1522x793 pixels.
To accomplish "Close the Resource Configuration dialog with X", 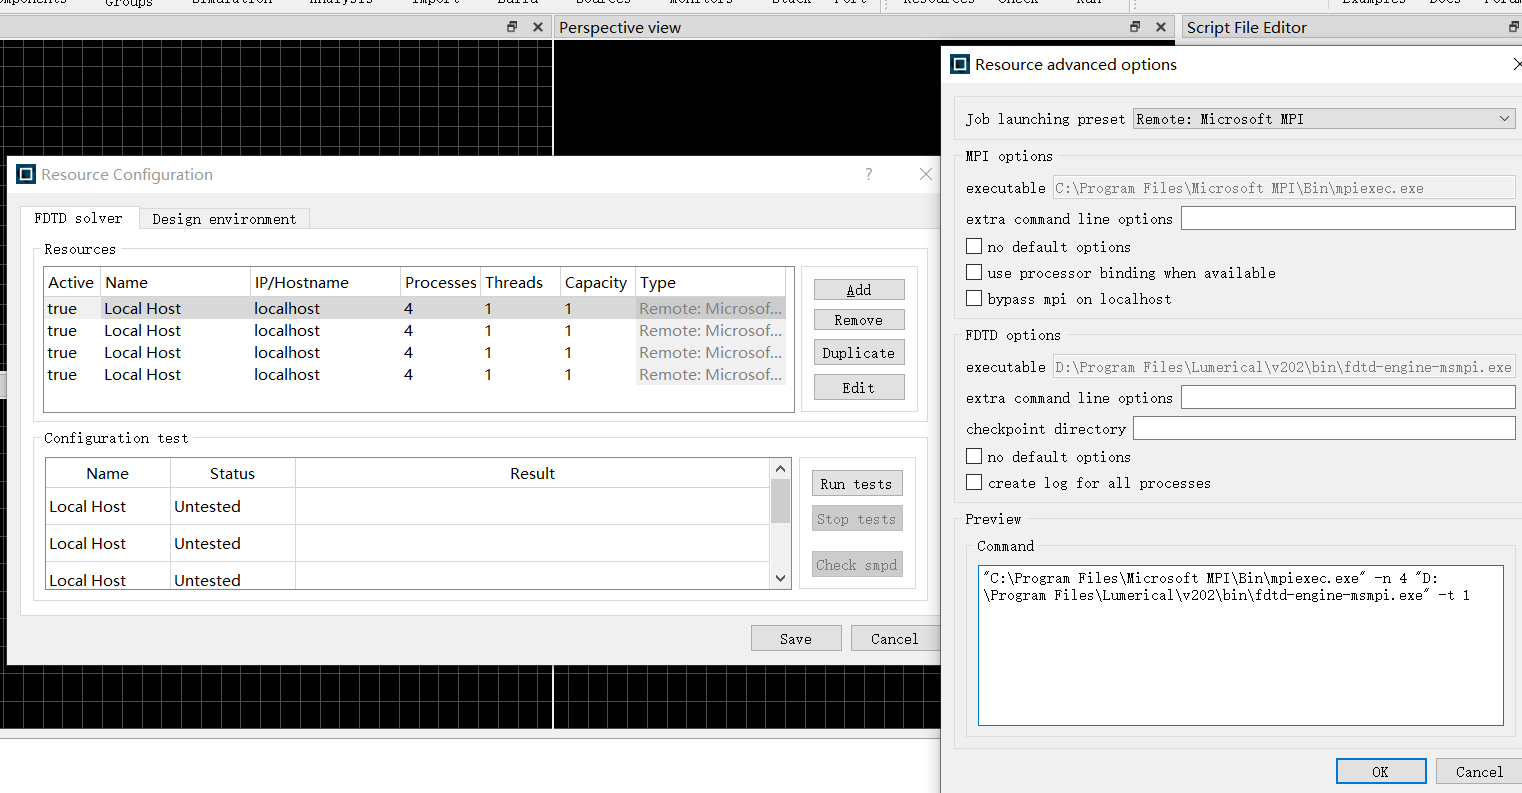I will [x=925, y=174].
